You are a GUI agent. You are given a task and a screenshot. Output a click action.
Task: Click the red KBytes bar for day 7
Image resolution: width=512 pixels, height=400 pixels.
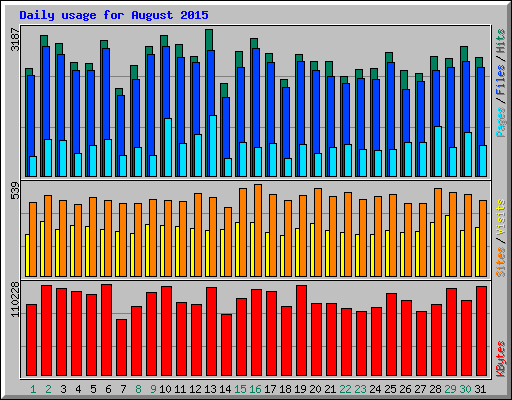[122, 347]
